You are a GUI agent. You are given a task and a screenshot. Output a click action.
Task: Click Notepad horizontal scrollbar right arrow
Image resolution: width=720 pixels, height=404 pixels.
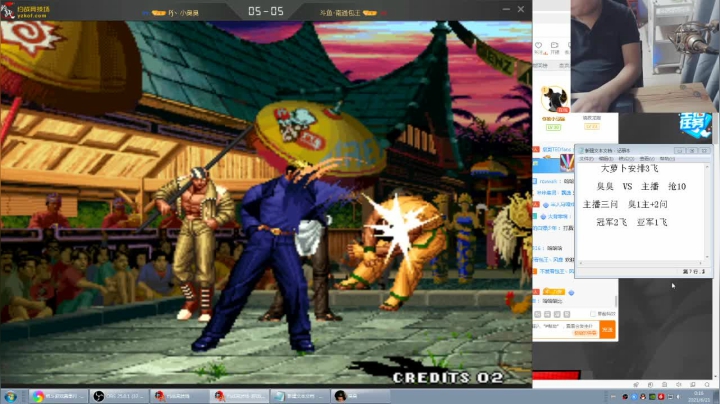click(x=701, y=264)
